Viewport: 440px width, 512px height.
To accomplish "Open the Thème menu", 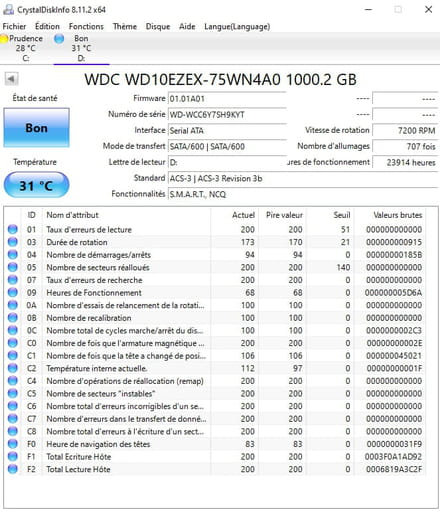I will point(125,26).
